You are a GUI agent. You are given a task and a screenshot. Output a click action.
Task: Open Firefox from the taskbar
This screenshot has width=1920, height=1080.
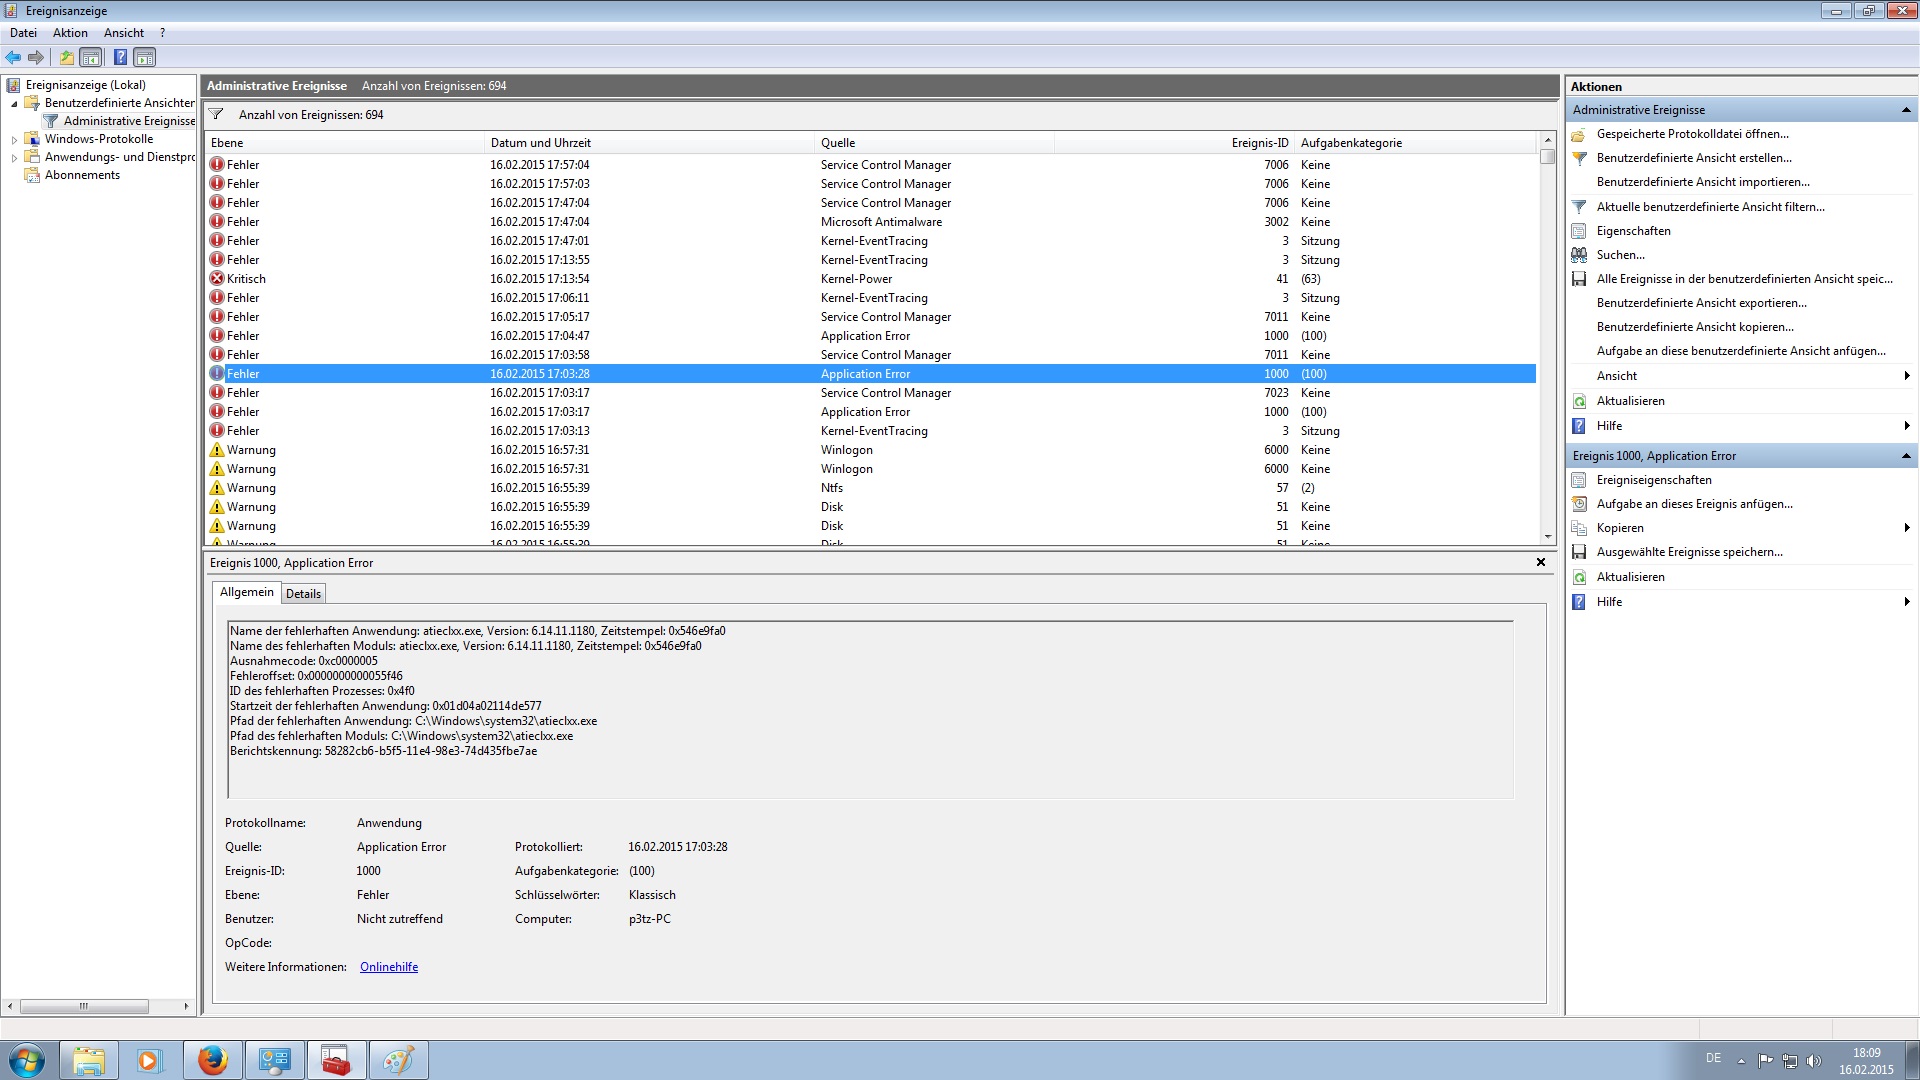(x=212, y=1060)
